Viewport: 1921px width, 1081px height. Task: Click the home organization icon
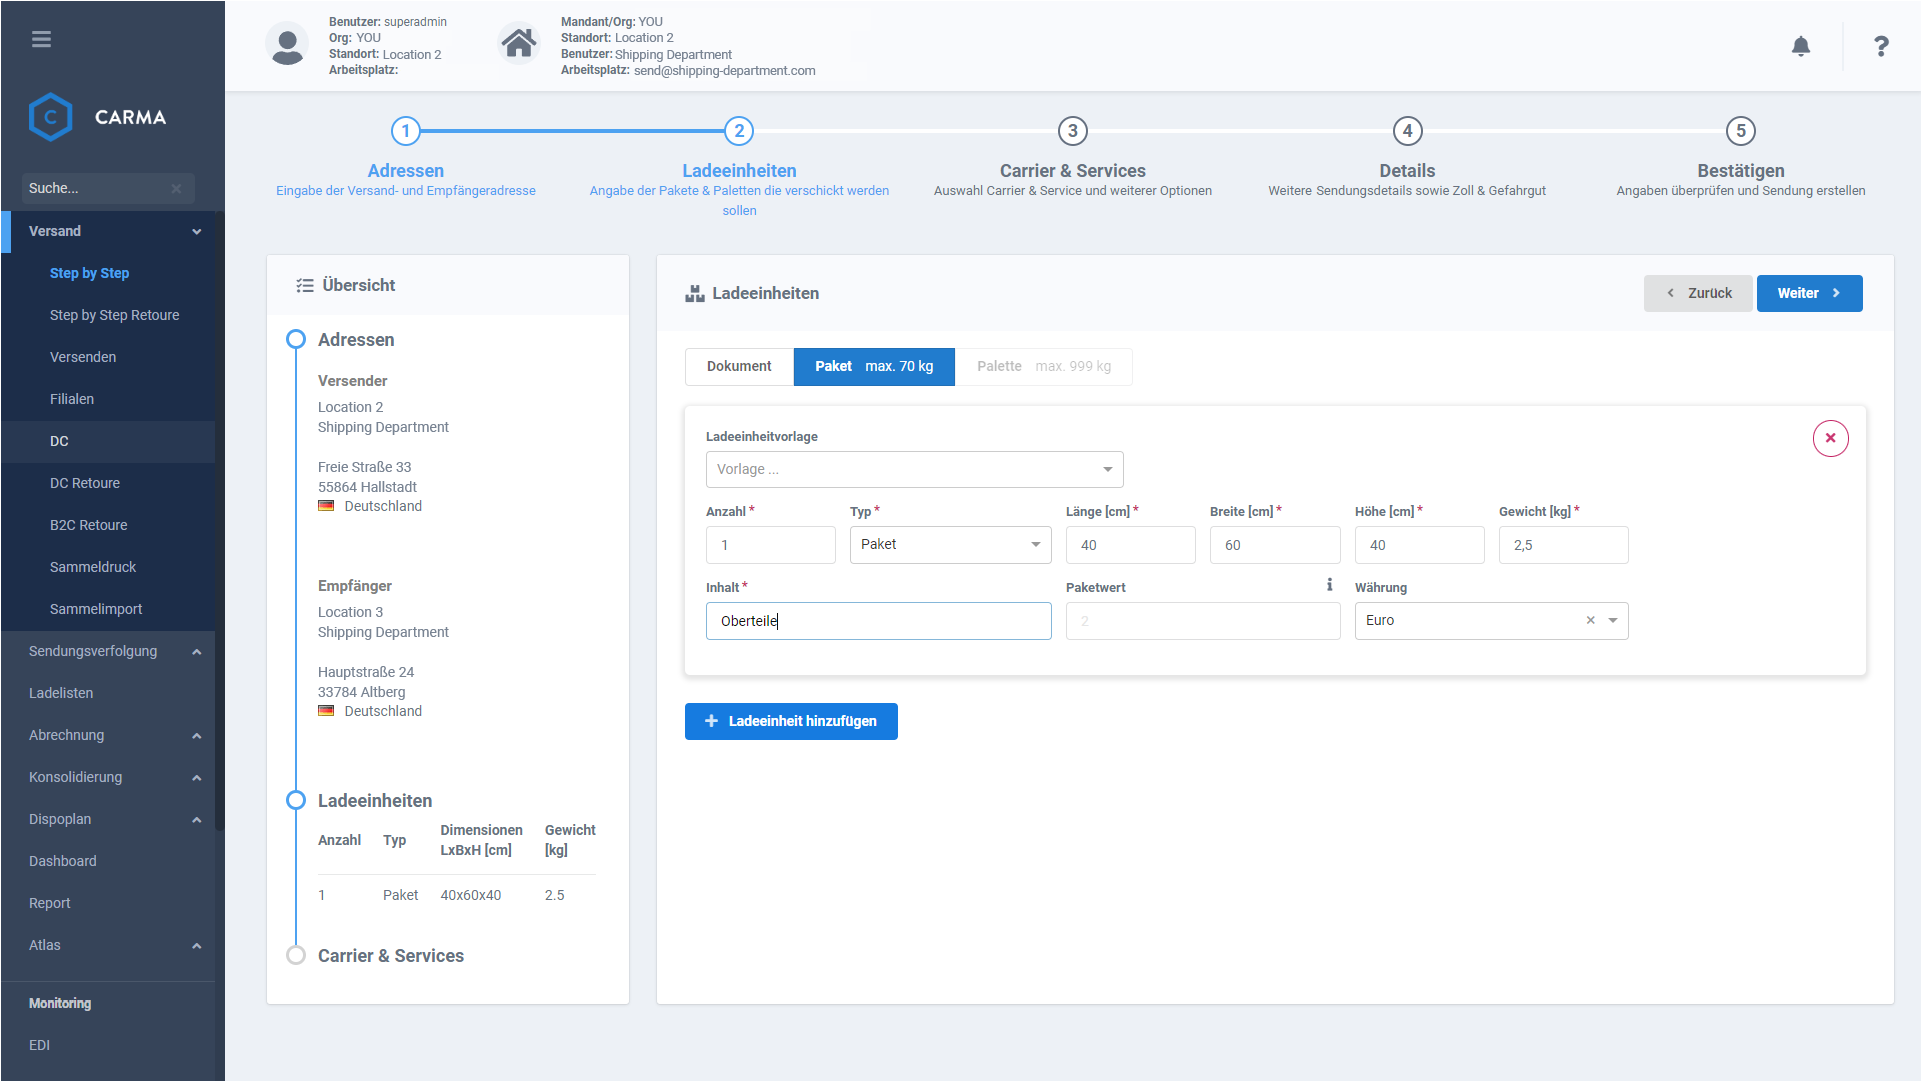[519, 44]
